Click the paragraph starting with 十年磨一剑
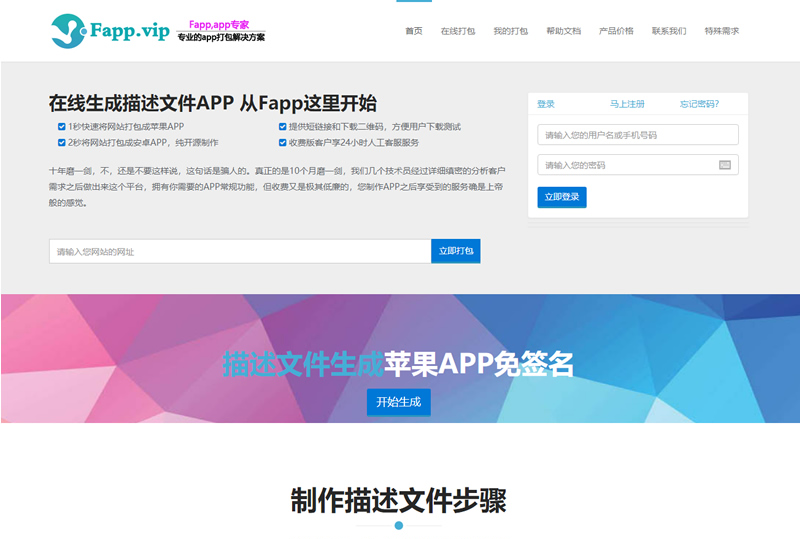800x539 pixels. click(277, 187)
